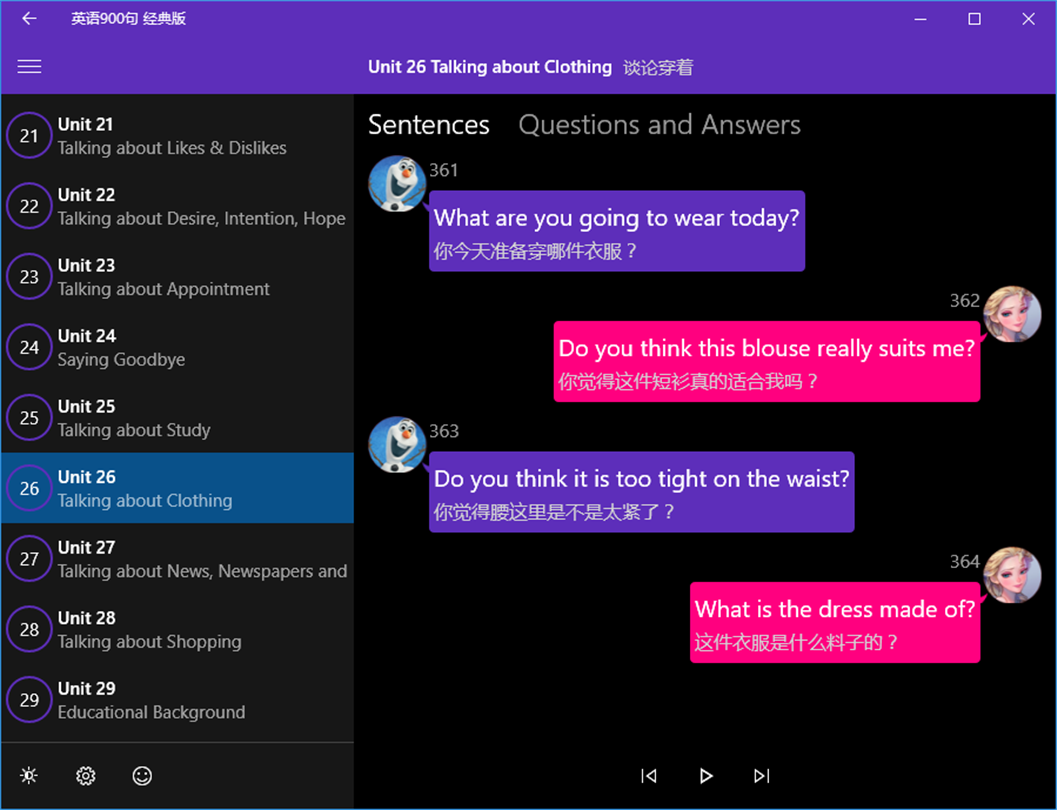
Task: Select the number 28 circle badge
Action: click(x=29, y=629)
